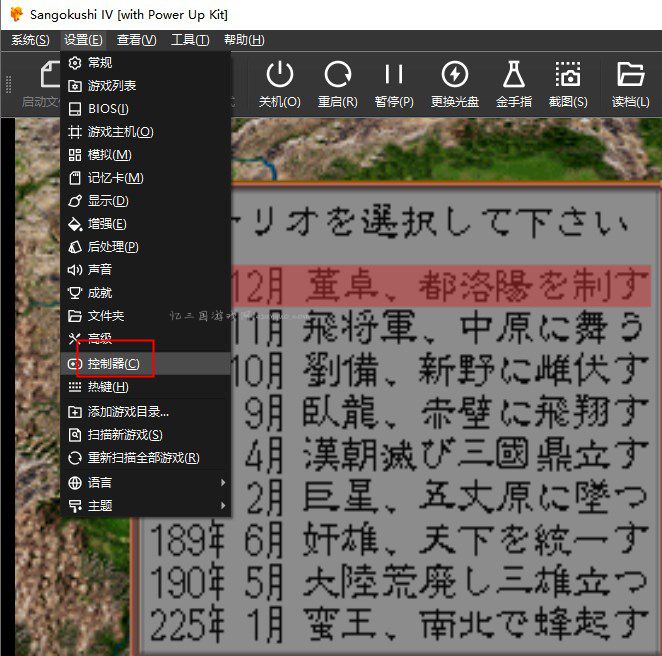
Task: Click 重新扫描全部游戏(R) rescan all games
Action: (146, 458)
